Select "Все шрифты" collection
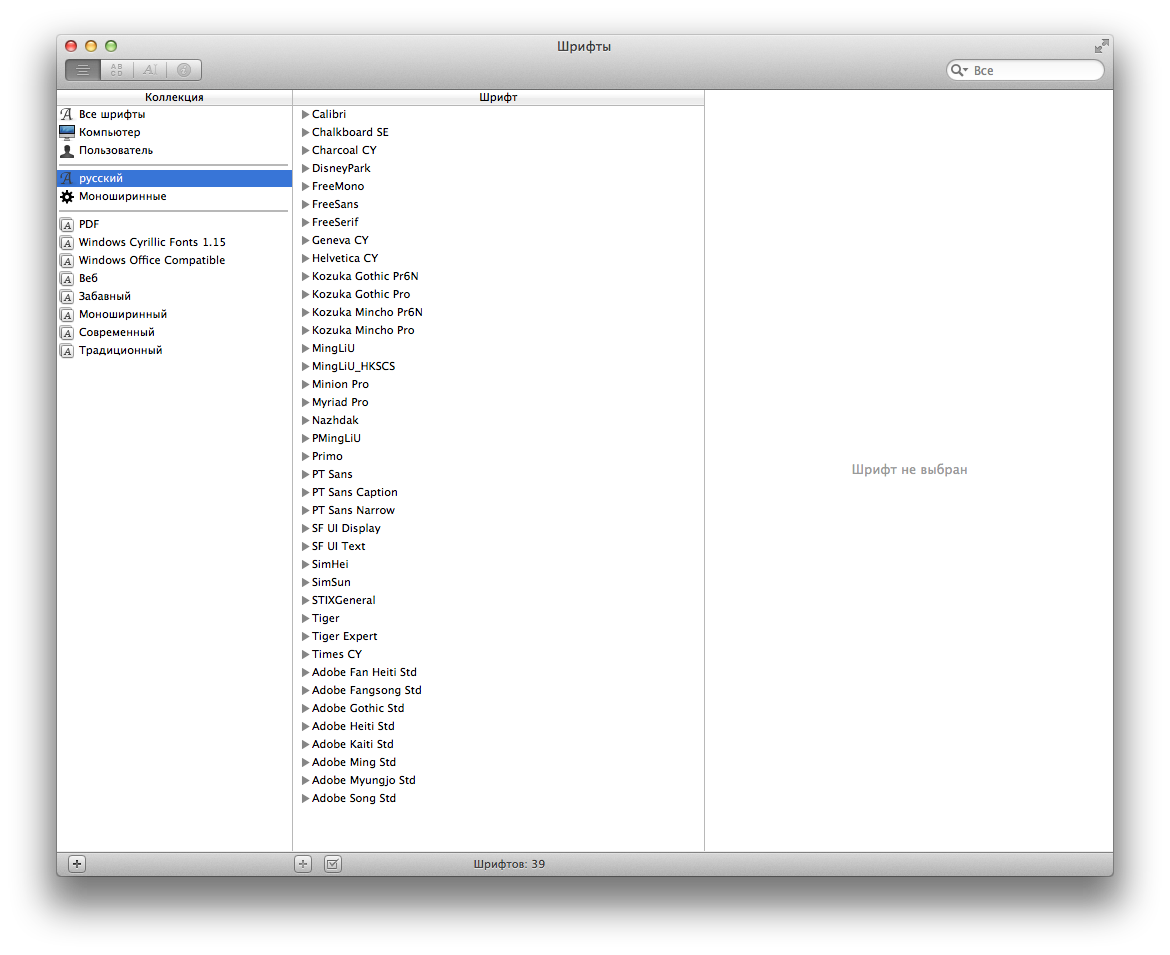Screen dimensions: 1170x955 point(175,114)
